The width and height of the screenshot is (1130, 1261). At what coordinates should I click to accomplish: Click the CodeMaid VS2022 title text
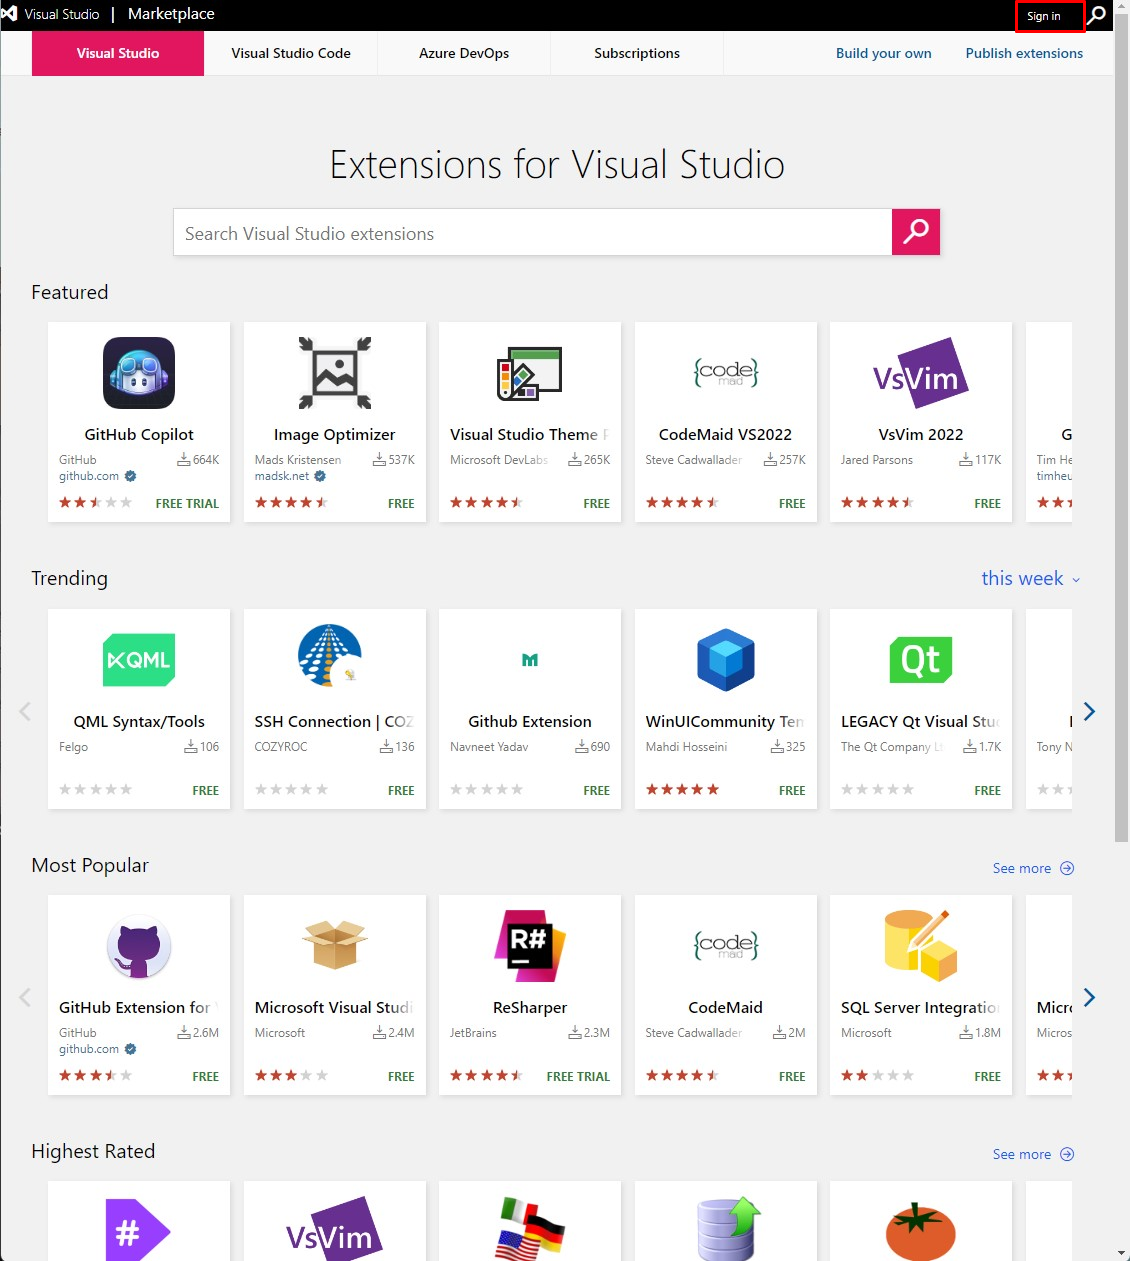point(726,434)
